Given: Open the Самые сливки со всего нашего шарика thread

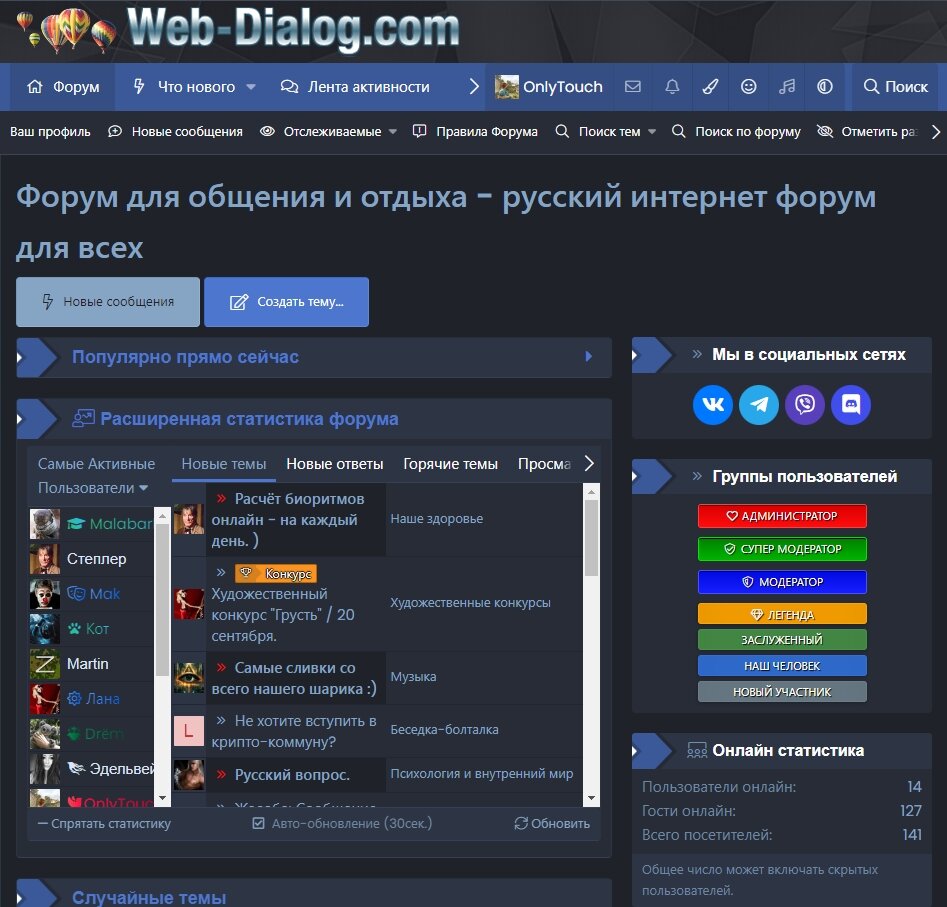Looking at the screenshot, I should coord(294,678).
